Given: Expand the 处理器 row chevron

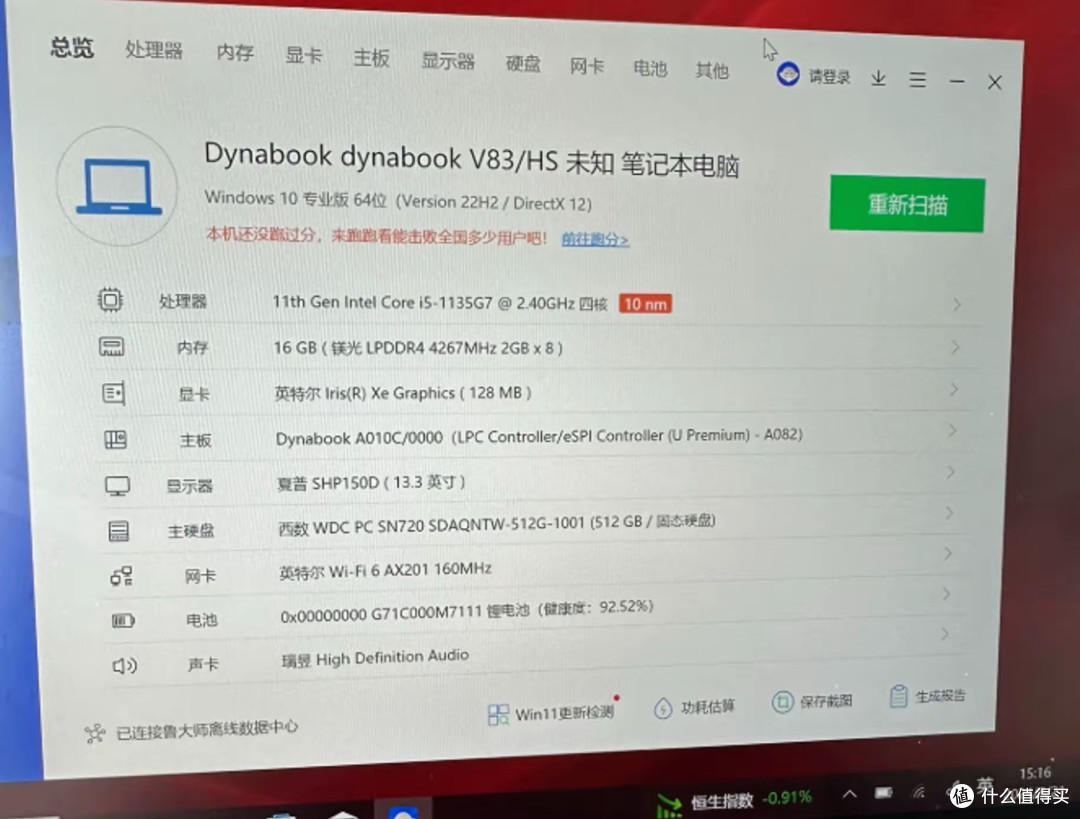Looking at the screenshot, I should click(x=957, y=304).
